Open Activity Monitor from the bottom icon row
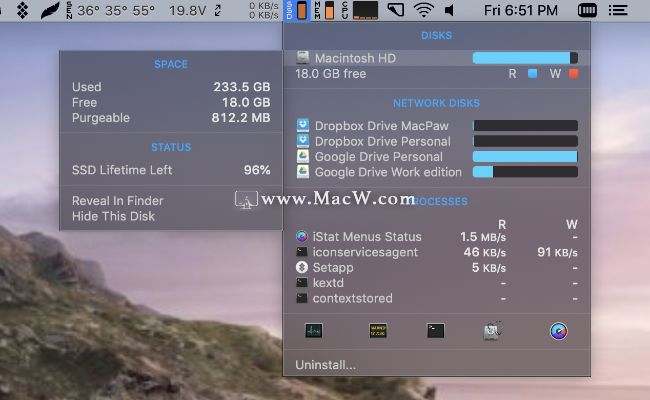The height and width of the screenshot is (400, 650). [313, 331]
